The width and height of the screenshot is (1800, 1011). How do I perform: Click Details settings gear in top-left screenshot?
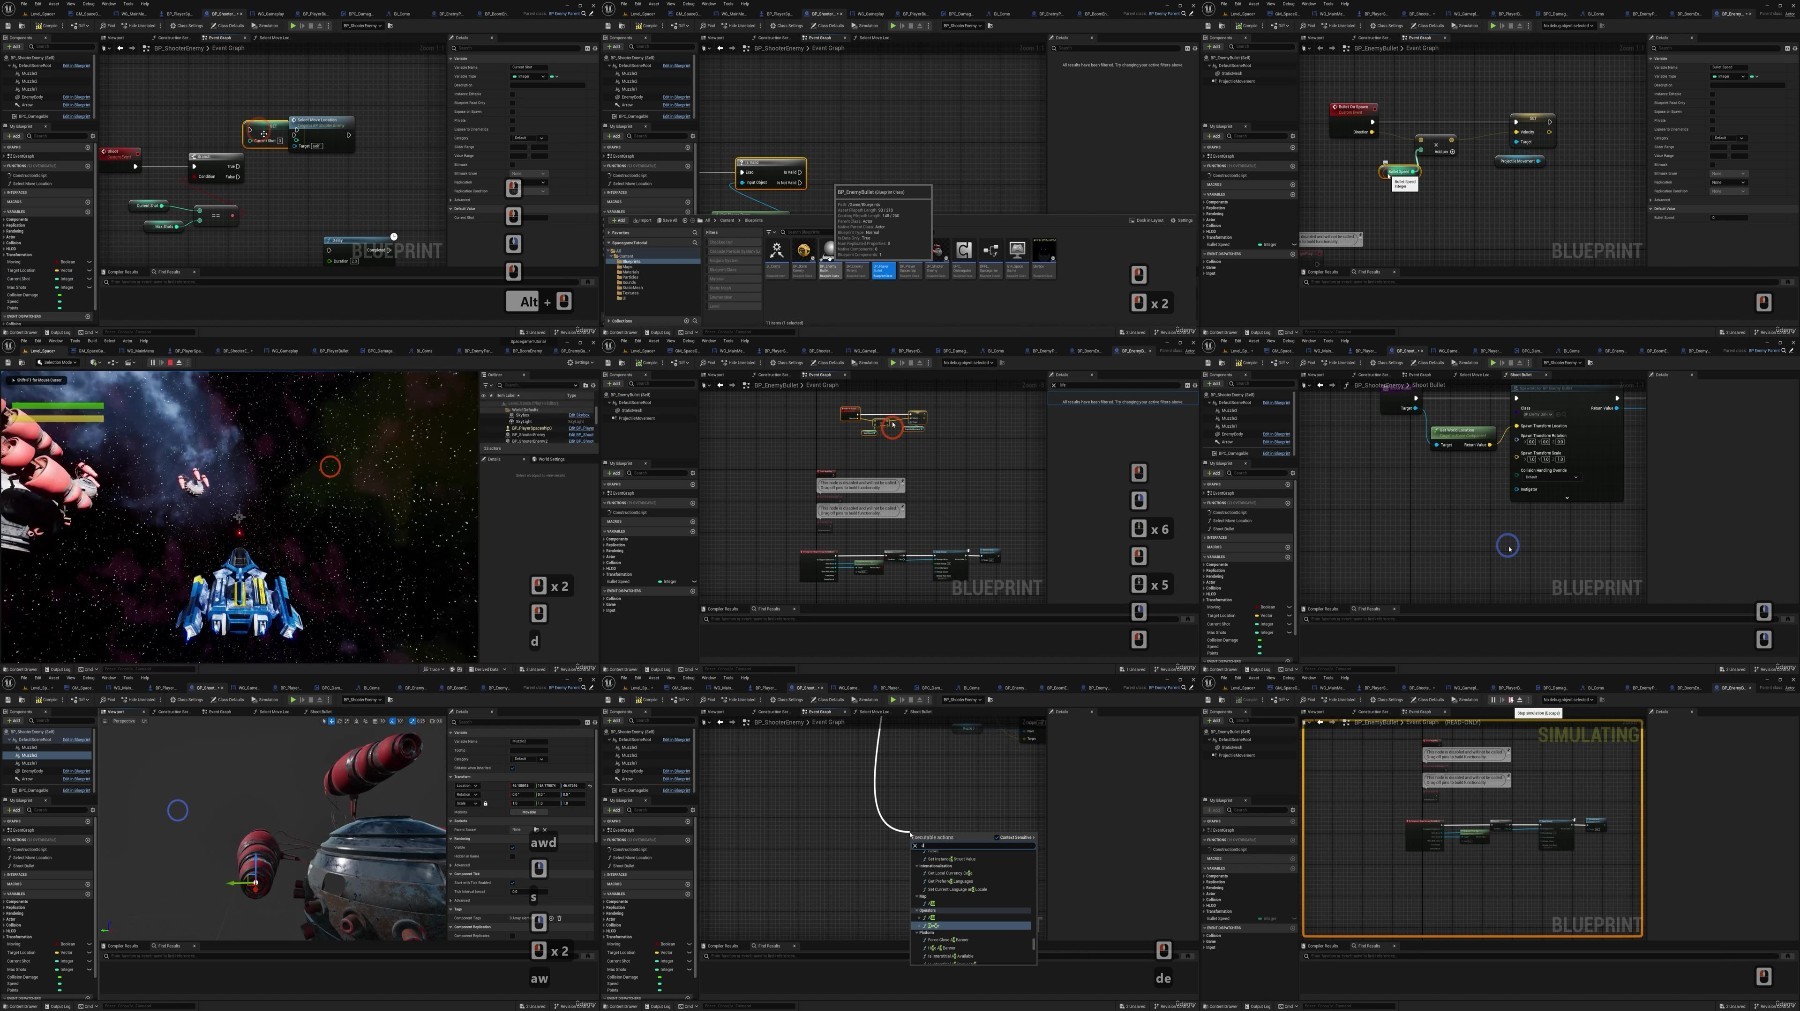(x=595, y=48)
